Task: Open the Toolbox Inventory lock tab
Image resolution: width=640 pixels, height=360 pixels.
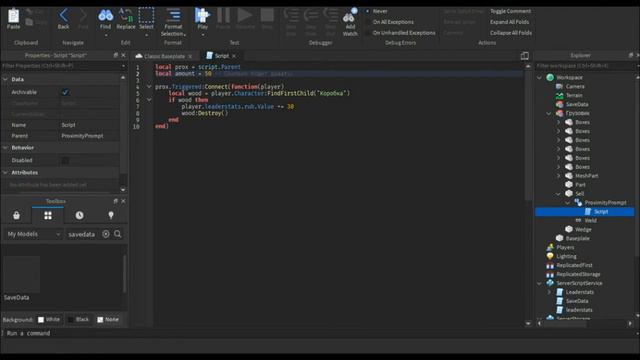Action: click(16, 215)
